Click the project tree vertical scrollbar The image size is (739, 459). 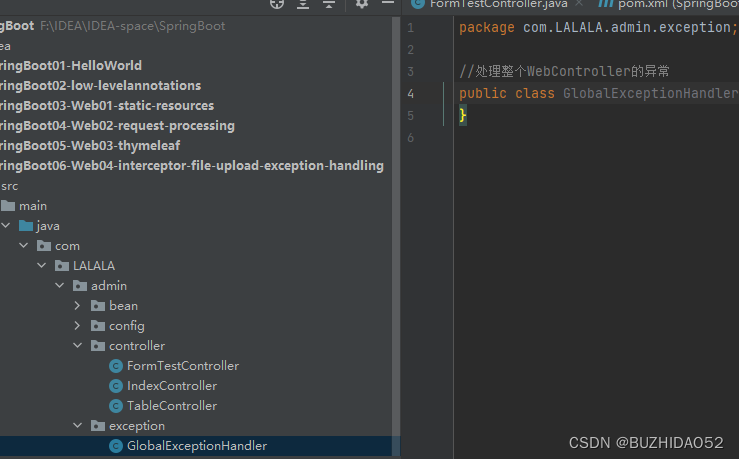[x=396, y=236]
